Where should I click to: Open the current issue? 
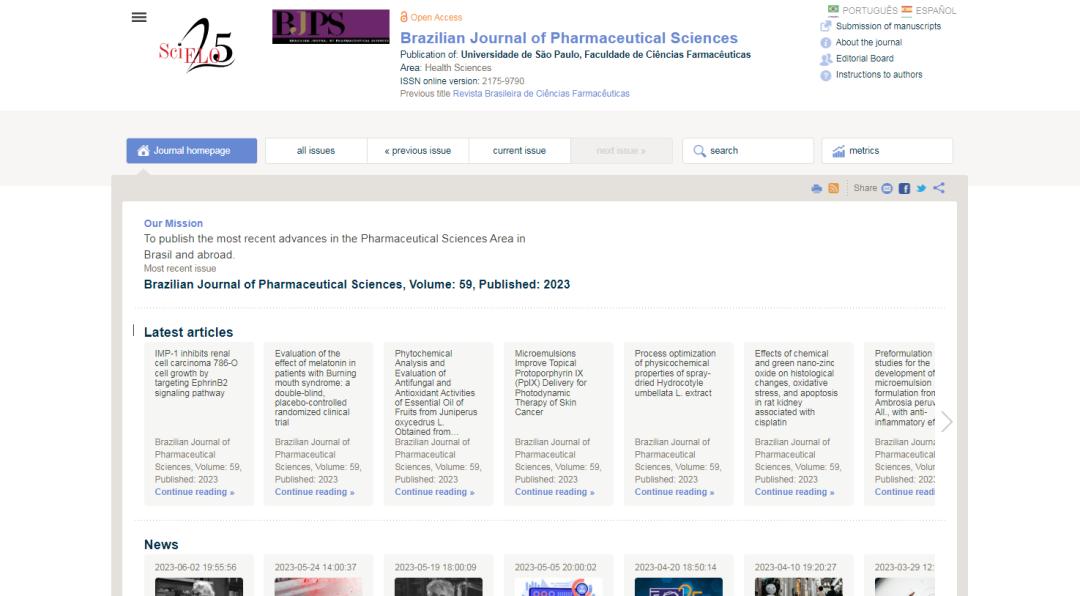pos(519,151)
